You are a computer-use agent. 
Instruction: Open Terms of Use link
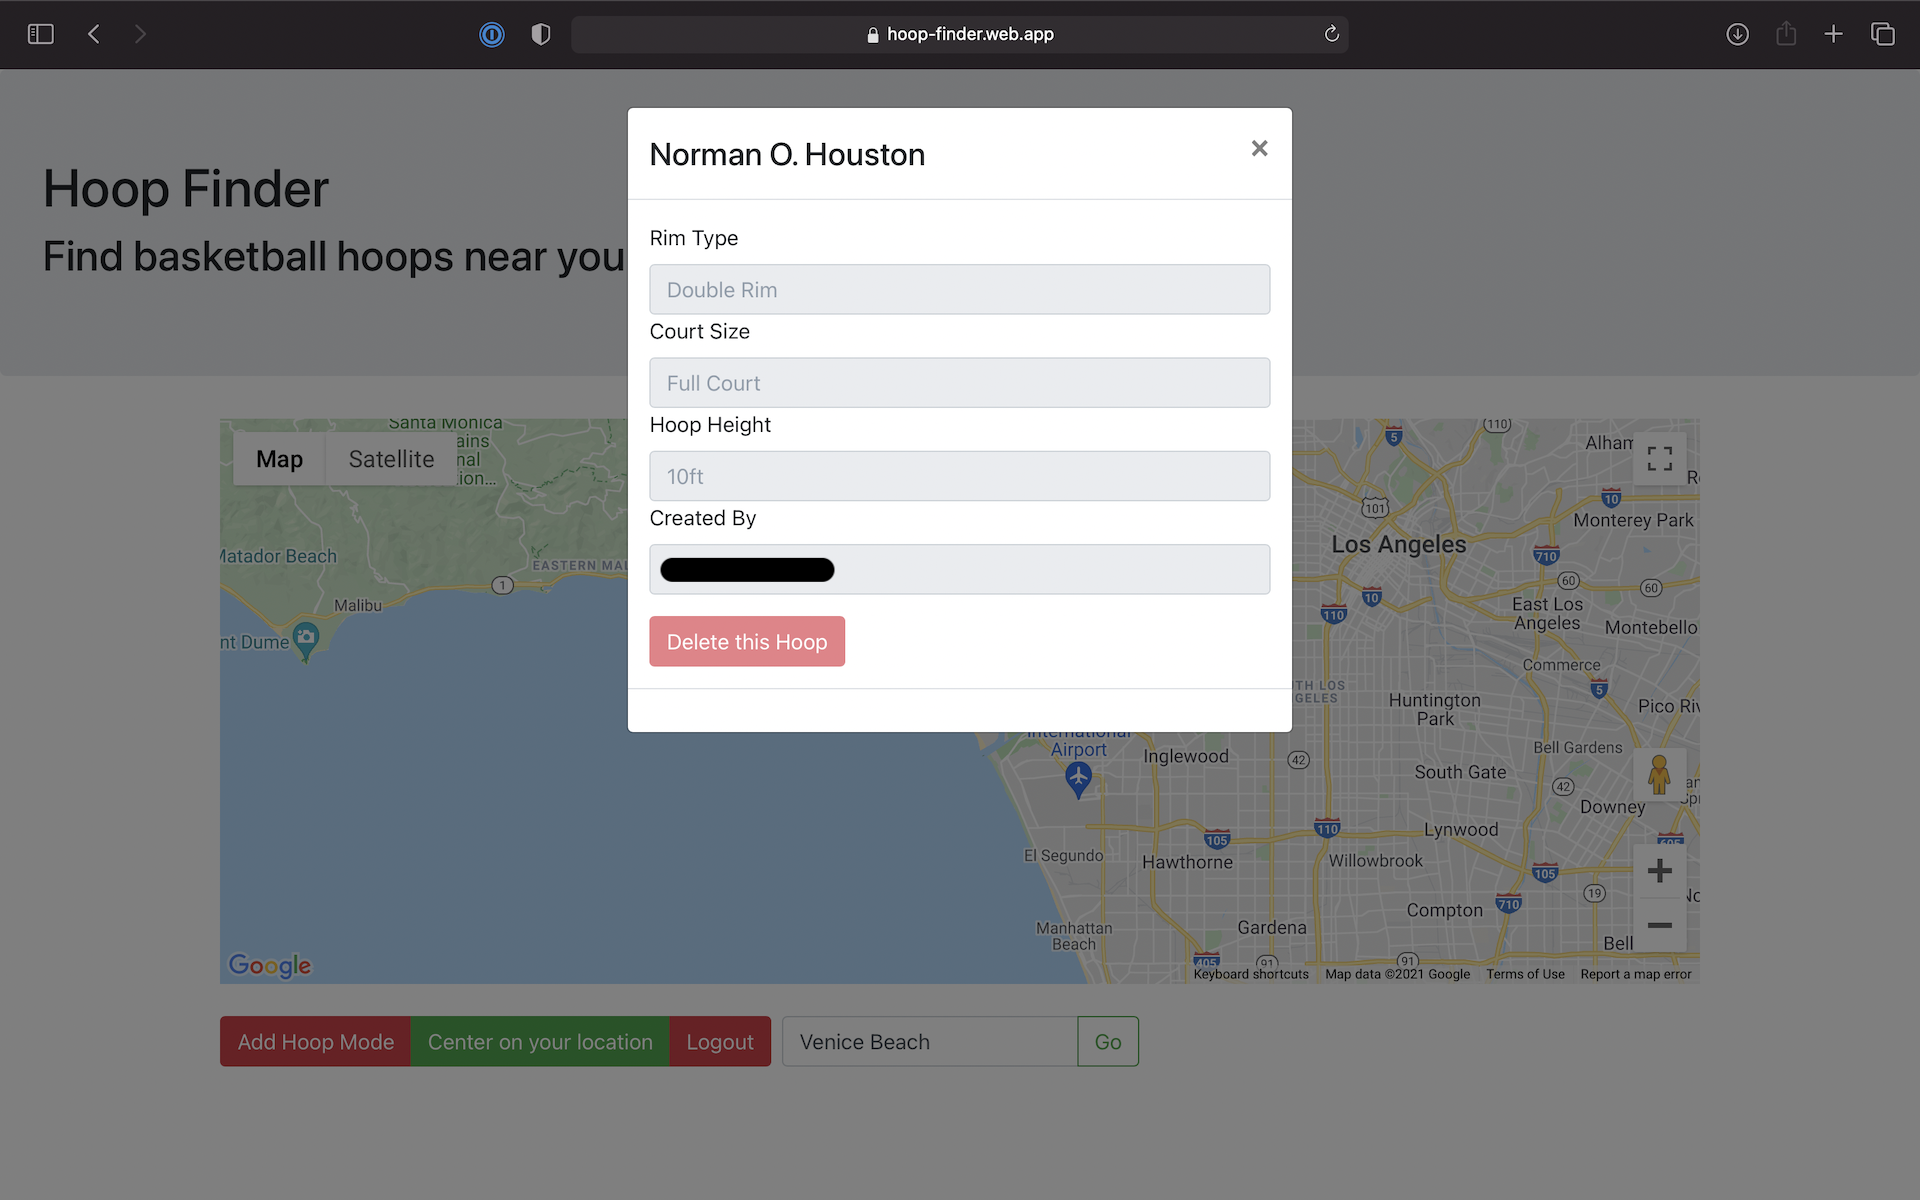click(1525, 973)
